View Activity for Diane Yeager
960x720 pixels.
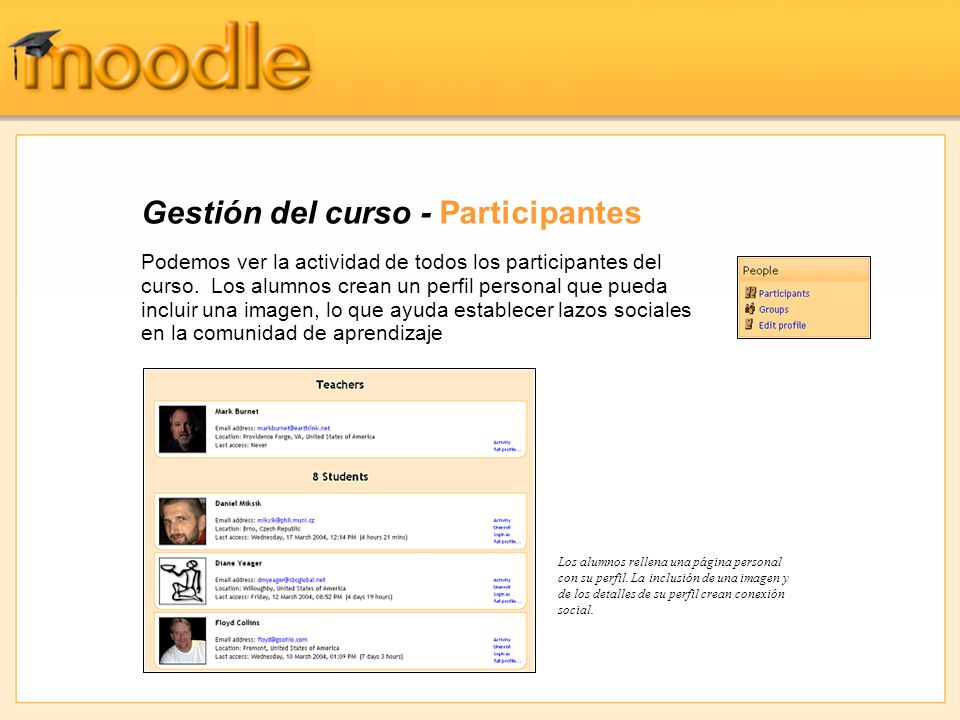501,580
